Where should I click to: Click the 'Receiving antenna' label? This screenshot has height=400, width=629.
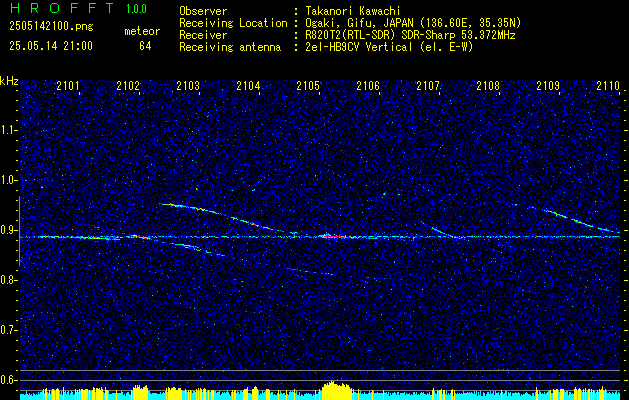pyautogui.click(x=230, y=47)
